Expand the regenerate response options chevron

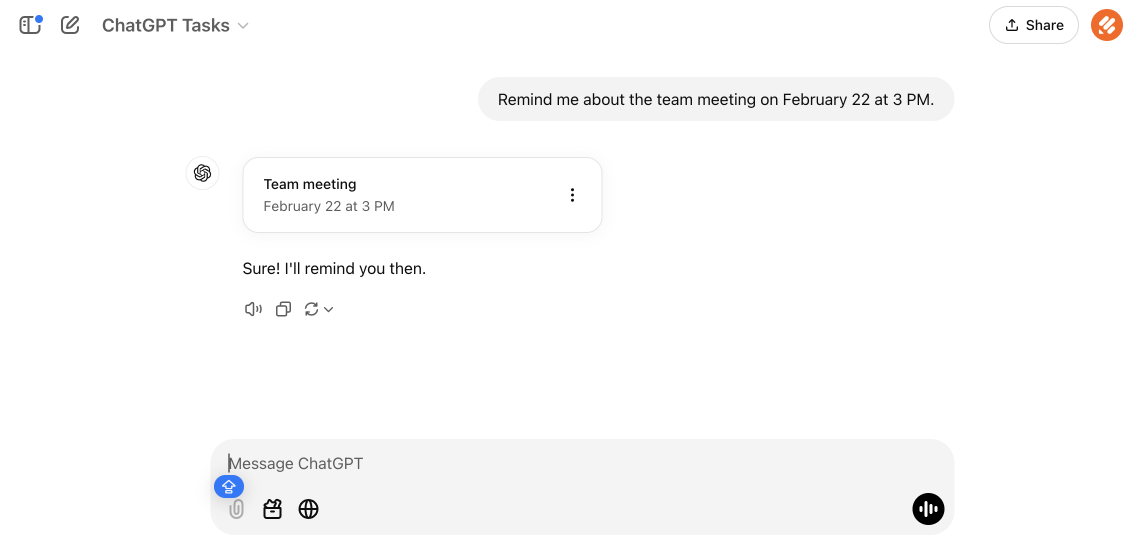point(328,310)
